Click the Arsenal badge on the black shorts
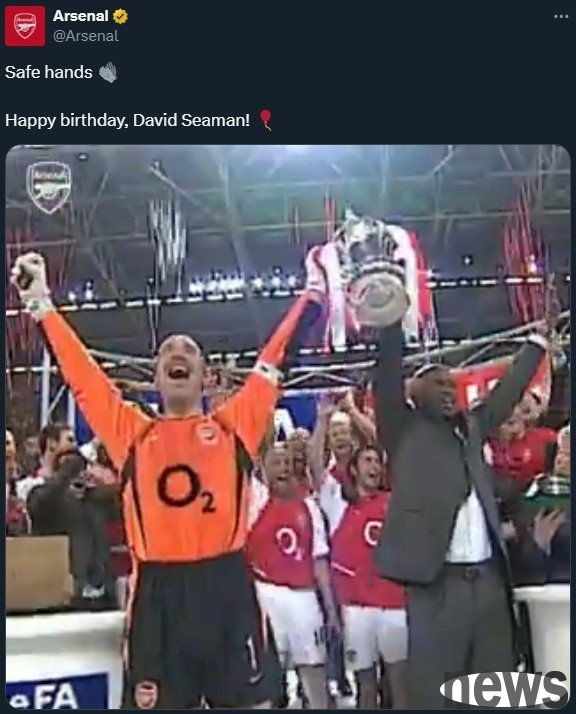This screenshot has height=714, width=576. click(x=146, y=694)
